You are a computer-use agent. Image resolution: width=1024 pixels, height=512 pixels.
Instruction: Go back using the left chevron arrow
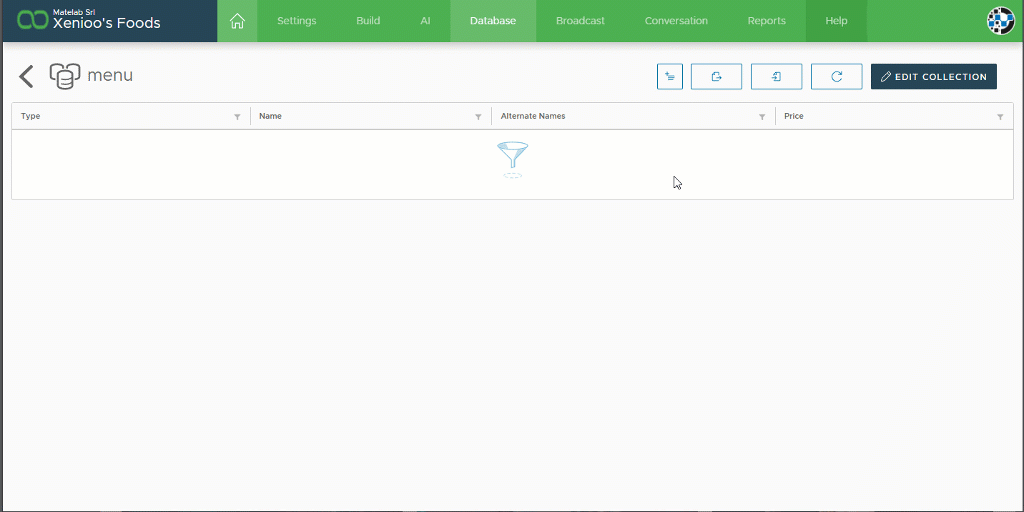[26, 76]
